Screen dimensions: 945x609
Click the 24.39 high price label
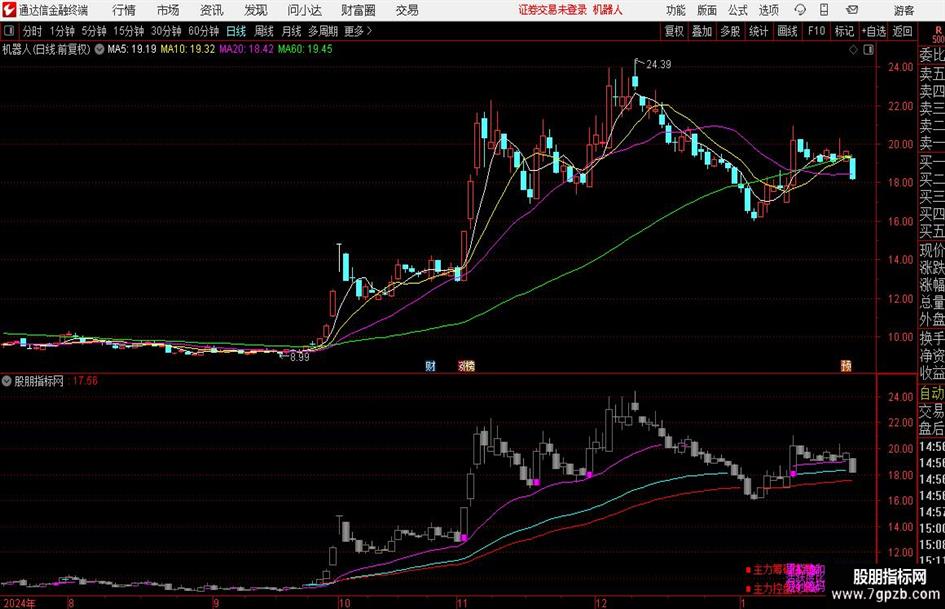(x=658, y=65)
